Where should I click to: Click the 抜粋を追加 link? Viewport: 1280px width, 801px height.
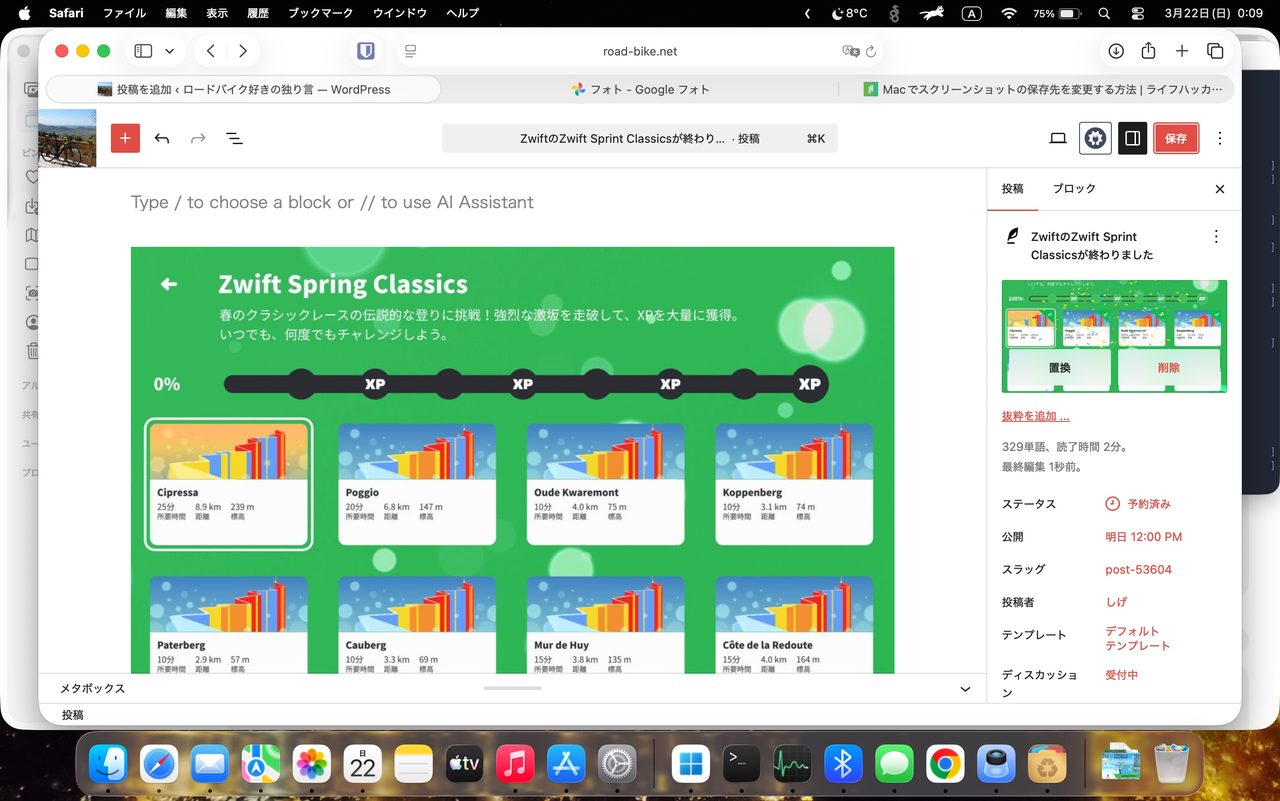coord(1035,416)
